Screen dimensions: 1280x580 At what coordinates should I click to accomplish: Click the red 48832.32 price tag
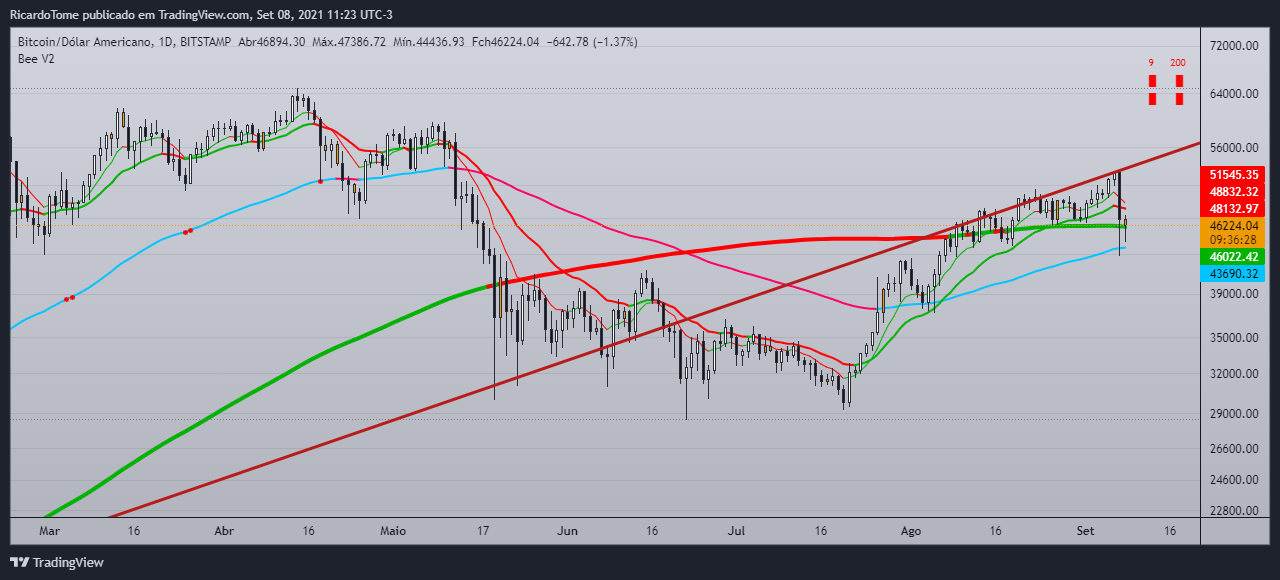1233,191
